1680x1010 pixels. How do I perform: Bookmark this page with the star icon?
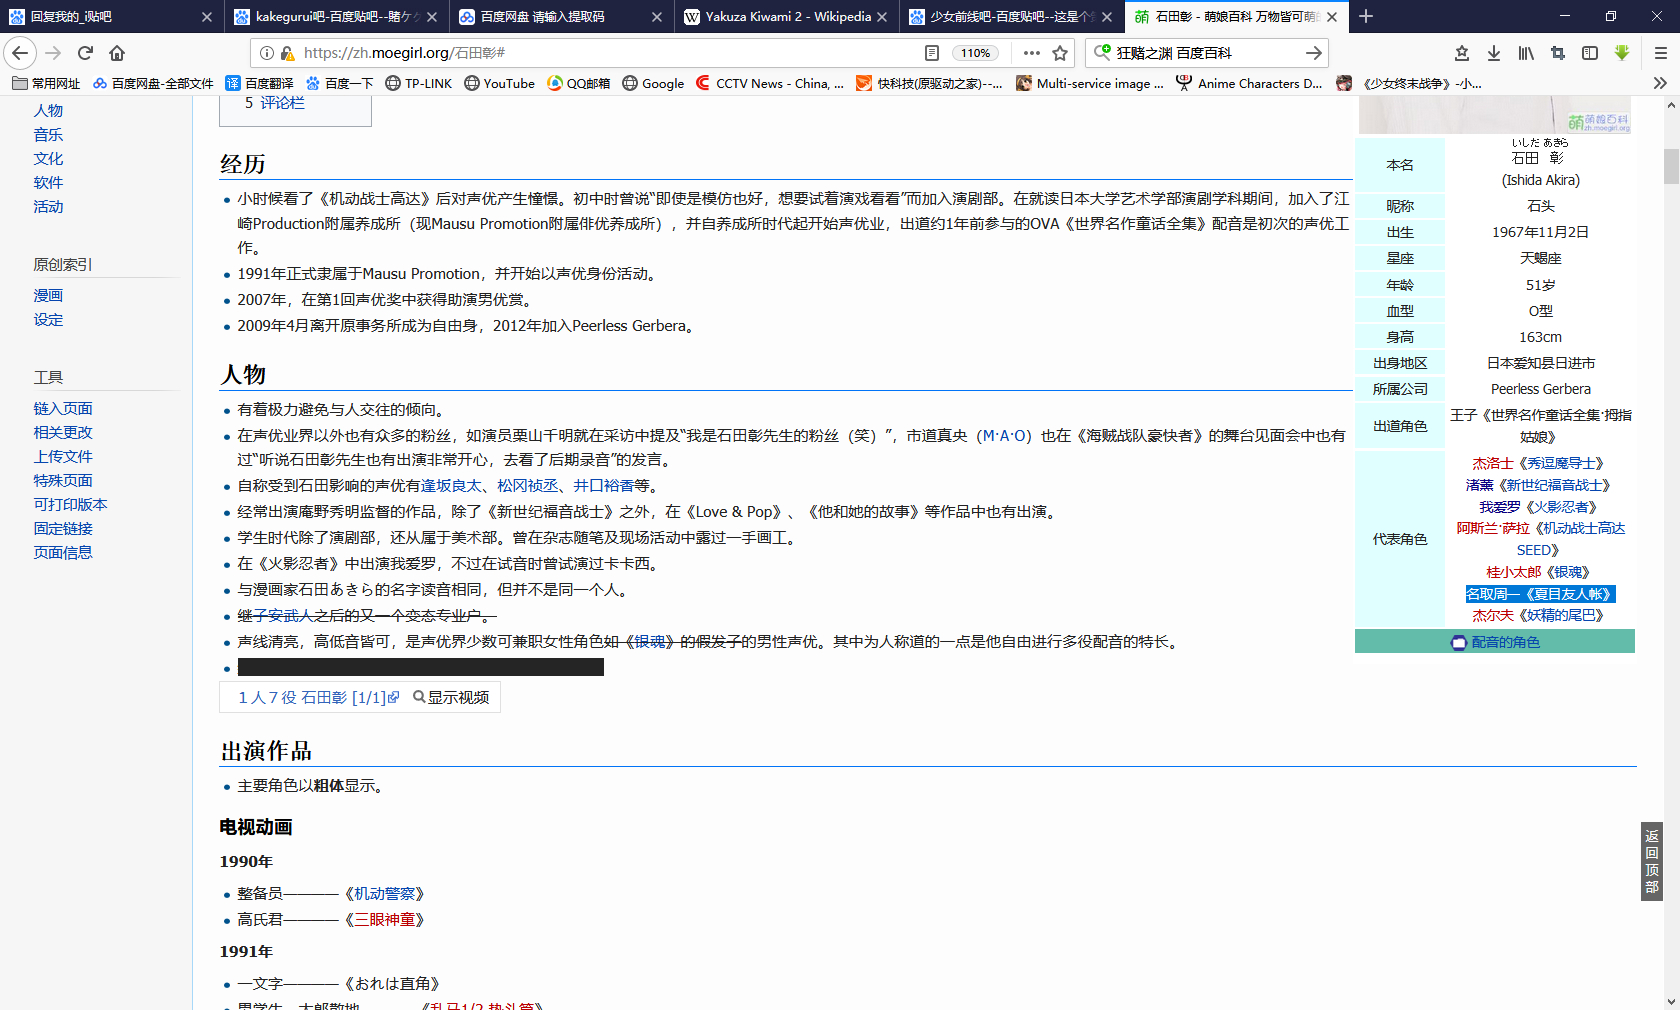click(x=1061, y=53)
